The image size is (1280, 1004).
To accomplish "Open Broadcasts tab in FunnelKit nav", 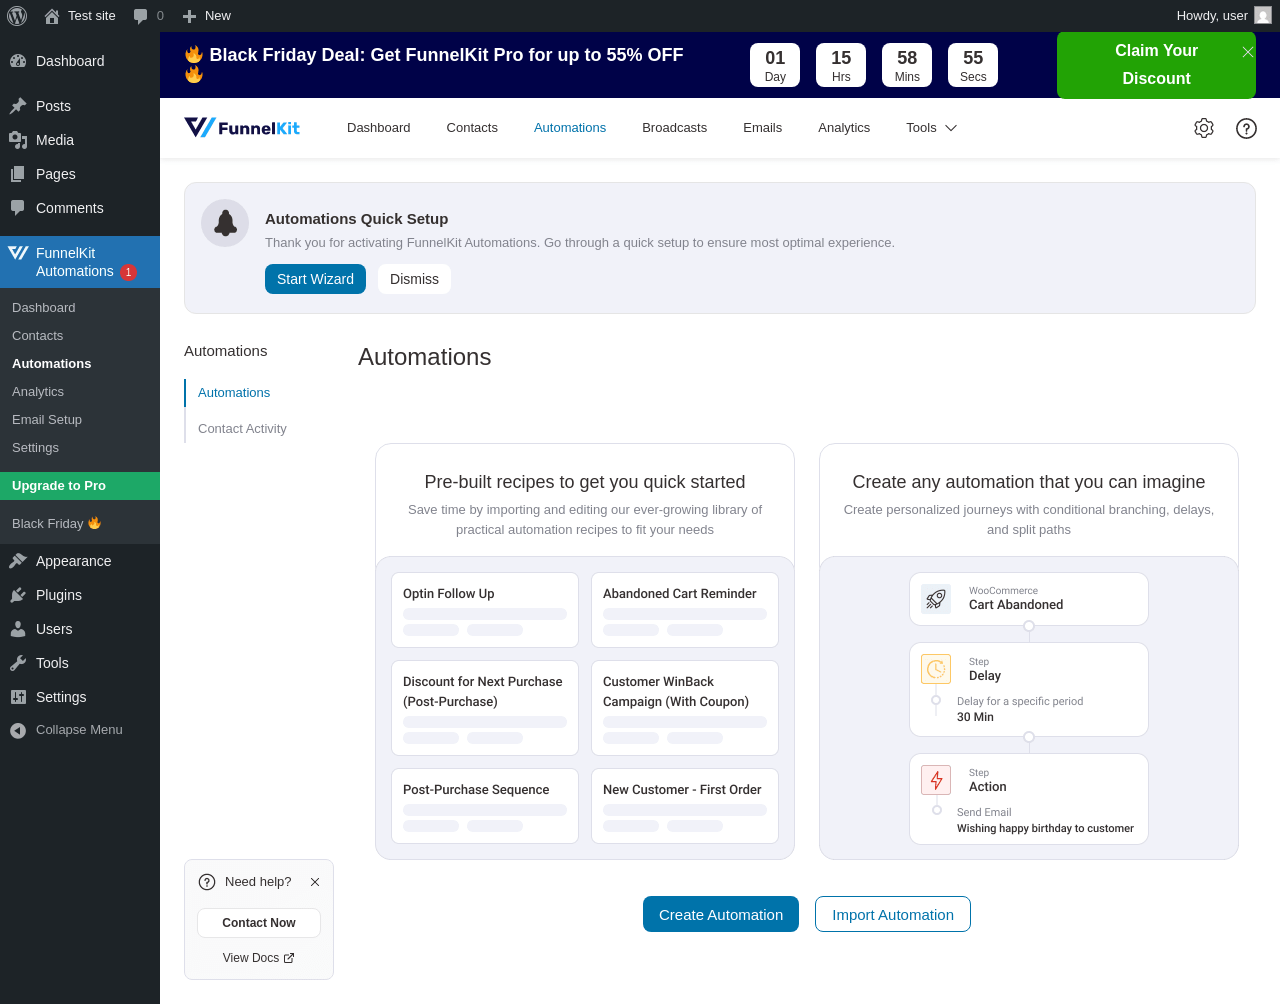I will 674,128.
